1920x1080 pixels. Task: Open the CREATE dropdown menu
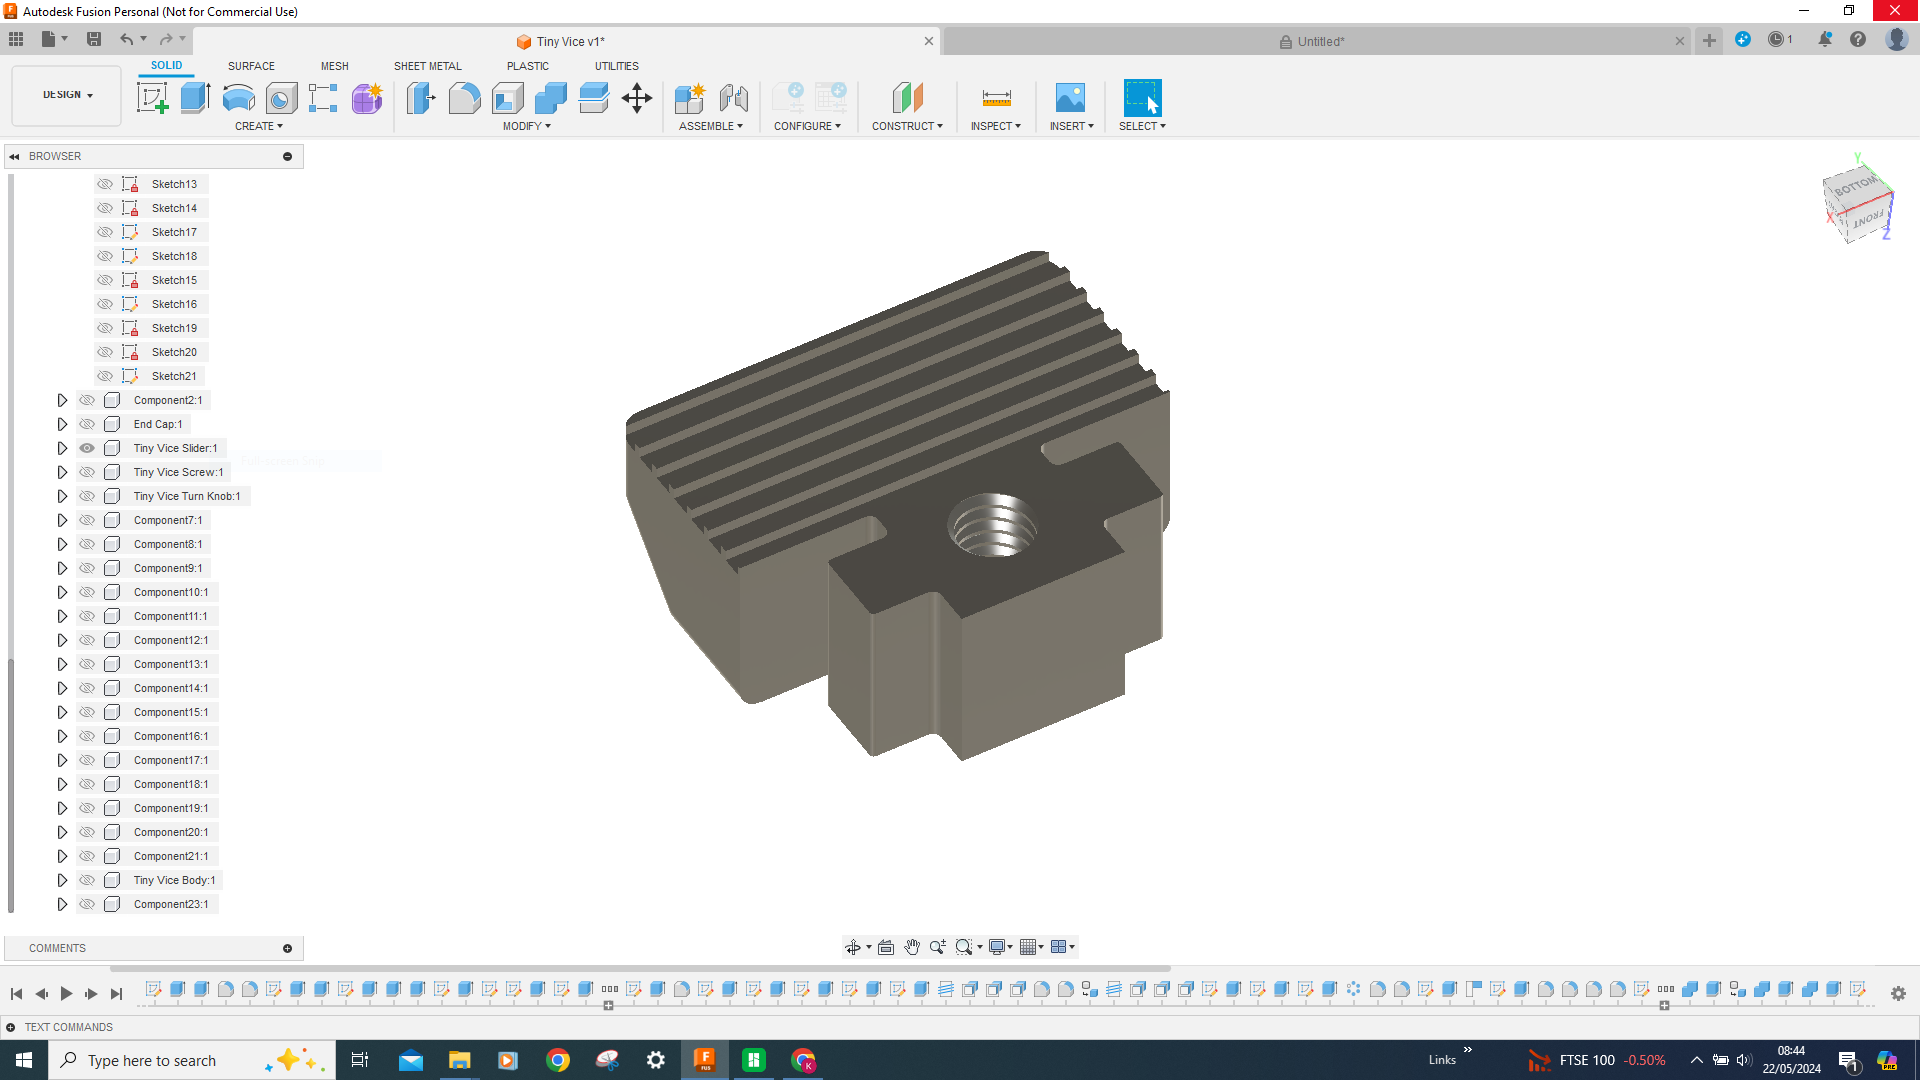click(259, 126)
